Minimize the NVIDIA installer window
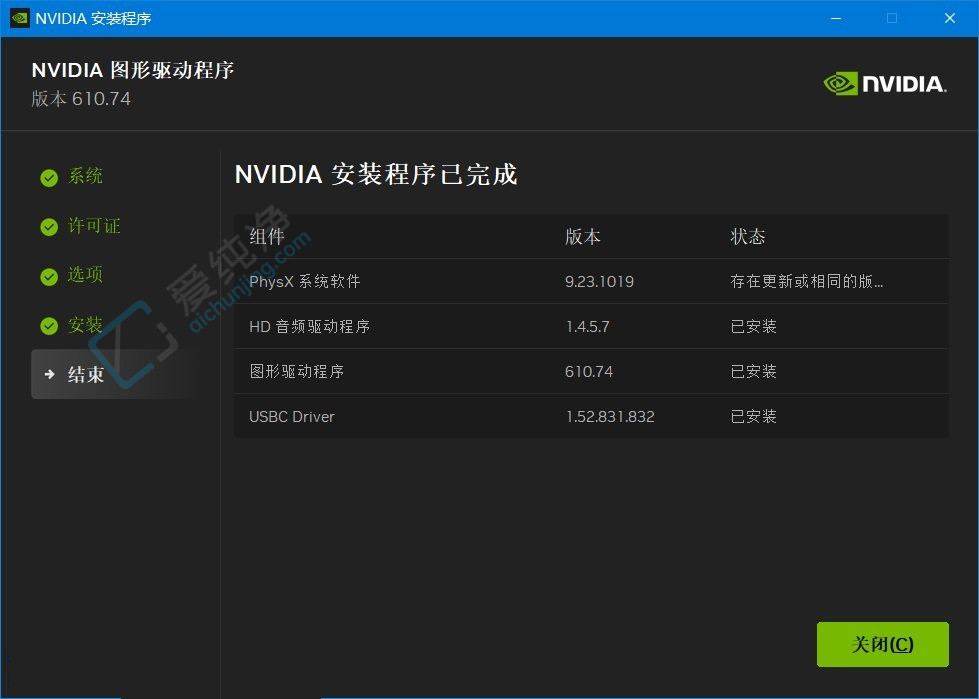The image size is (979, 699). 835,18
